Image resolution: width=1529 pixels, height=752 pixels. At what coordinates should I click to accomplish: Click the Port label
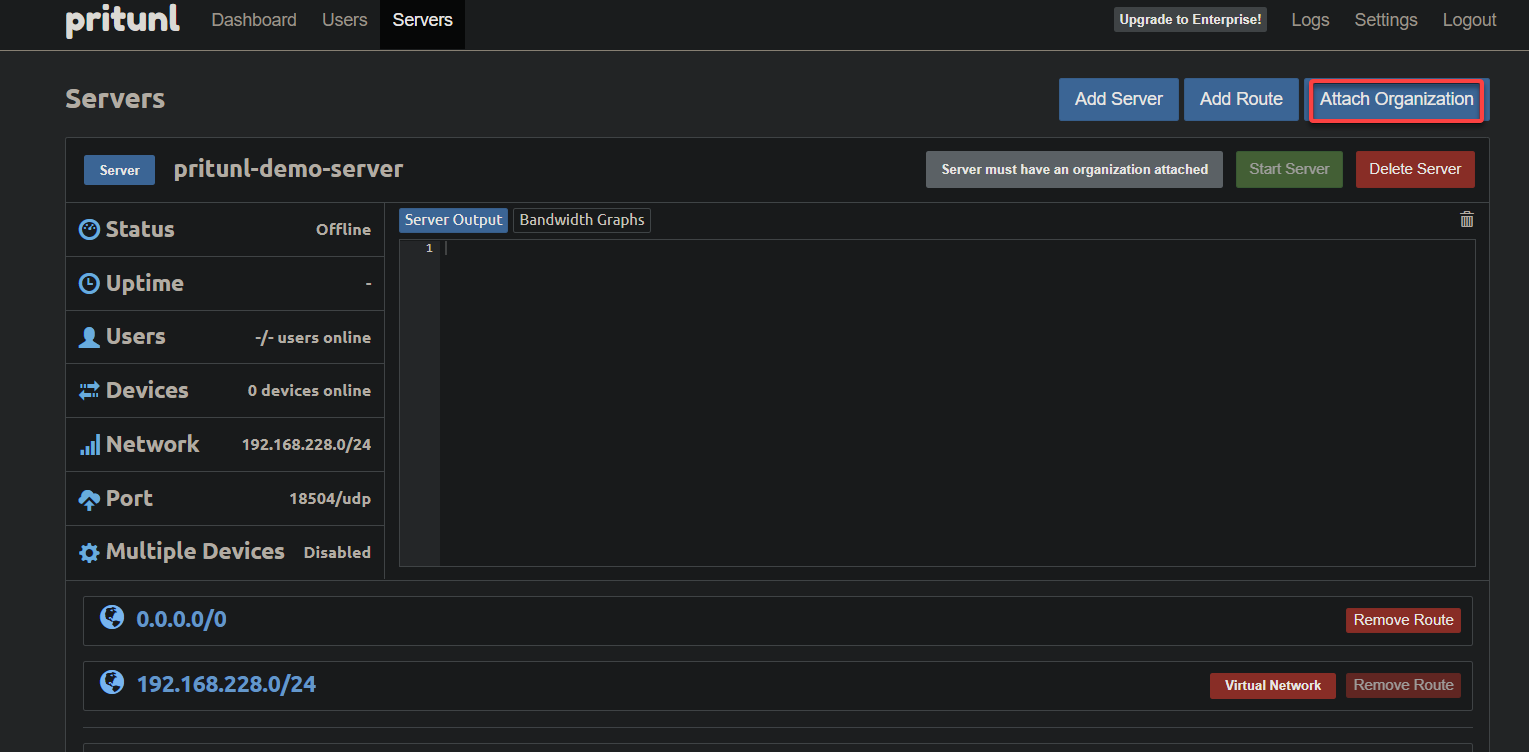pyautogui.click(x=130, y=498)
